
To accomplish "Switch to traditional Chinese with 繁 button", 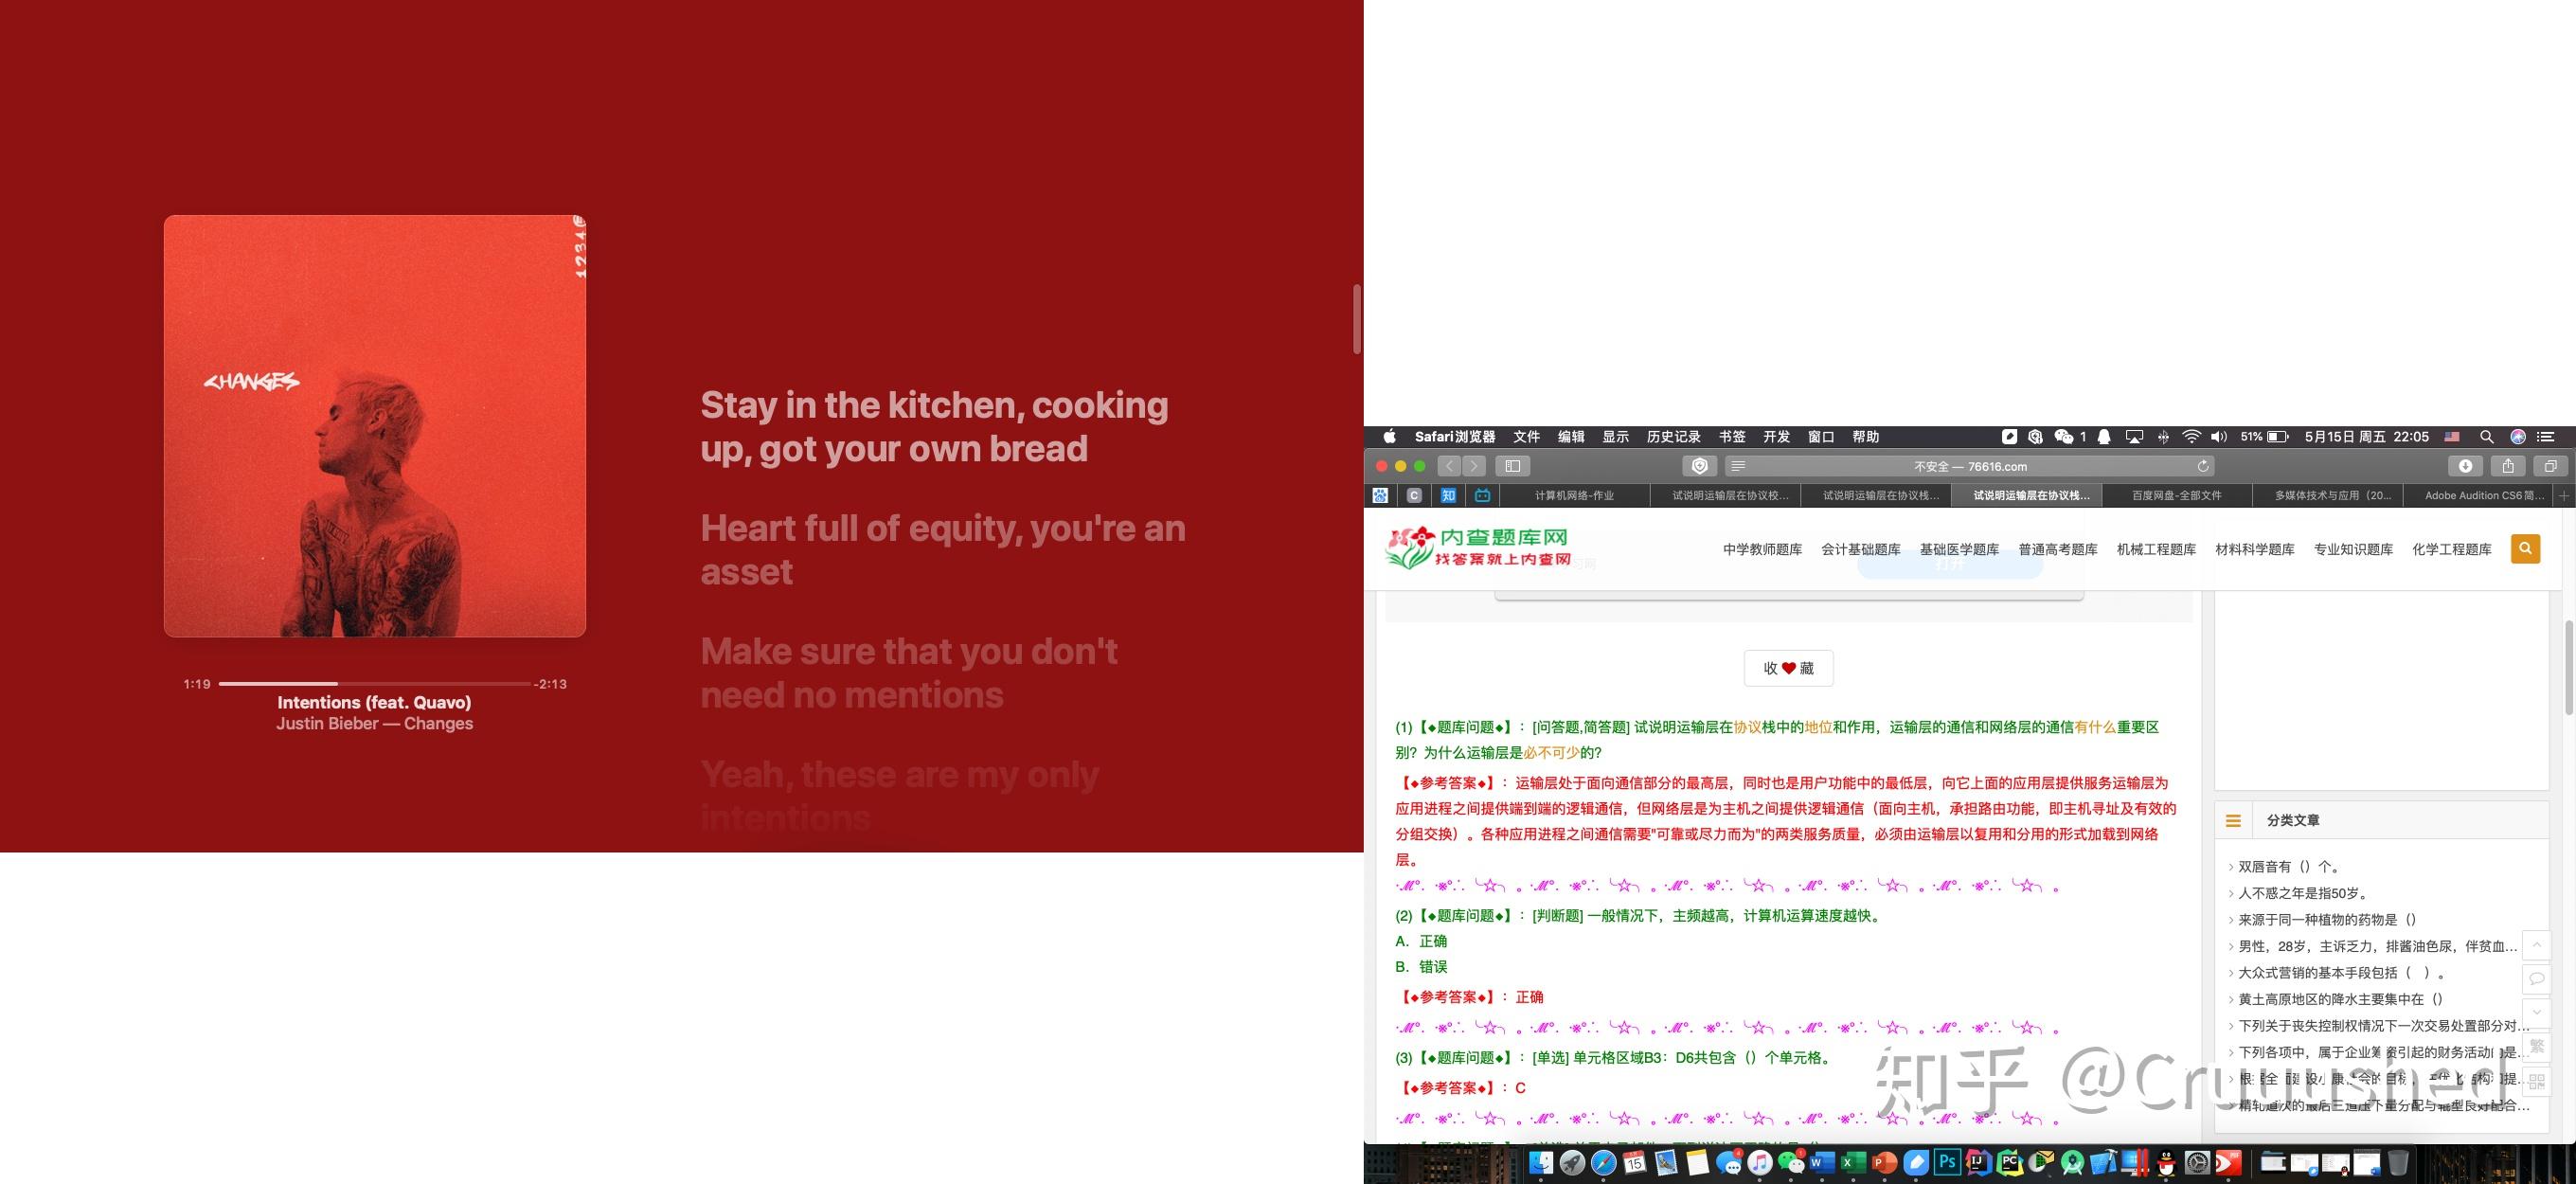I will (2536, 1047).
